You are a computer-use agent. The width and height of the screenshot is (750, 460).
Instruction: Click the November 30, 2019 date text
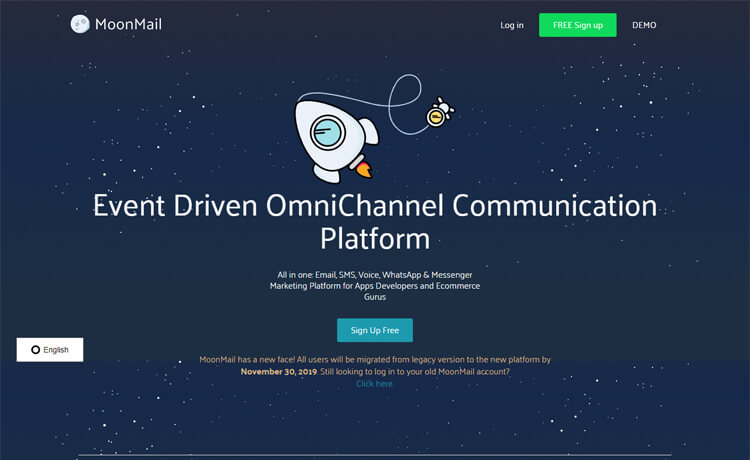coord(278,372)
